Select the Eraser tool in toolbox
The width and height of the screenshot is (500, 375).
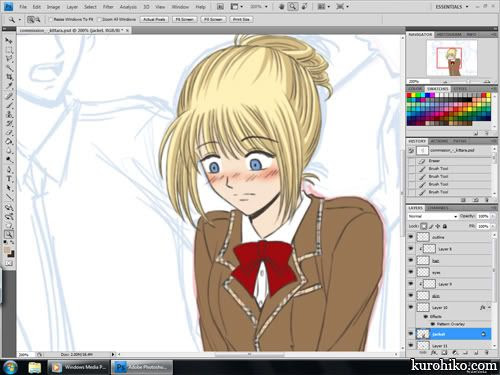(9, 133)
